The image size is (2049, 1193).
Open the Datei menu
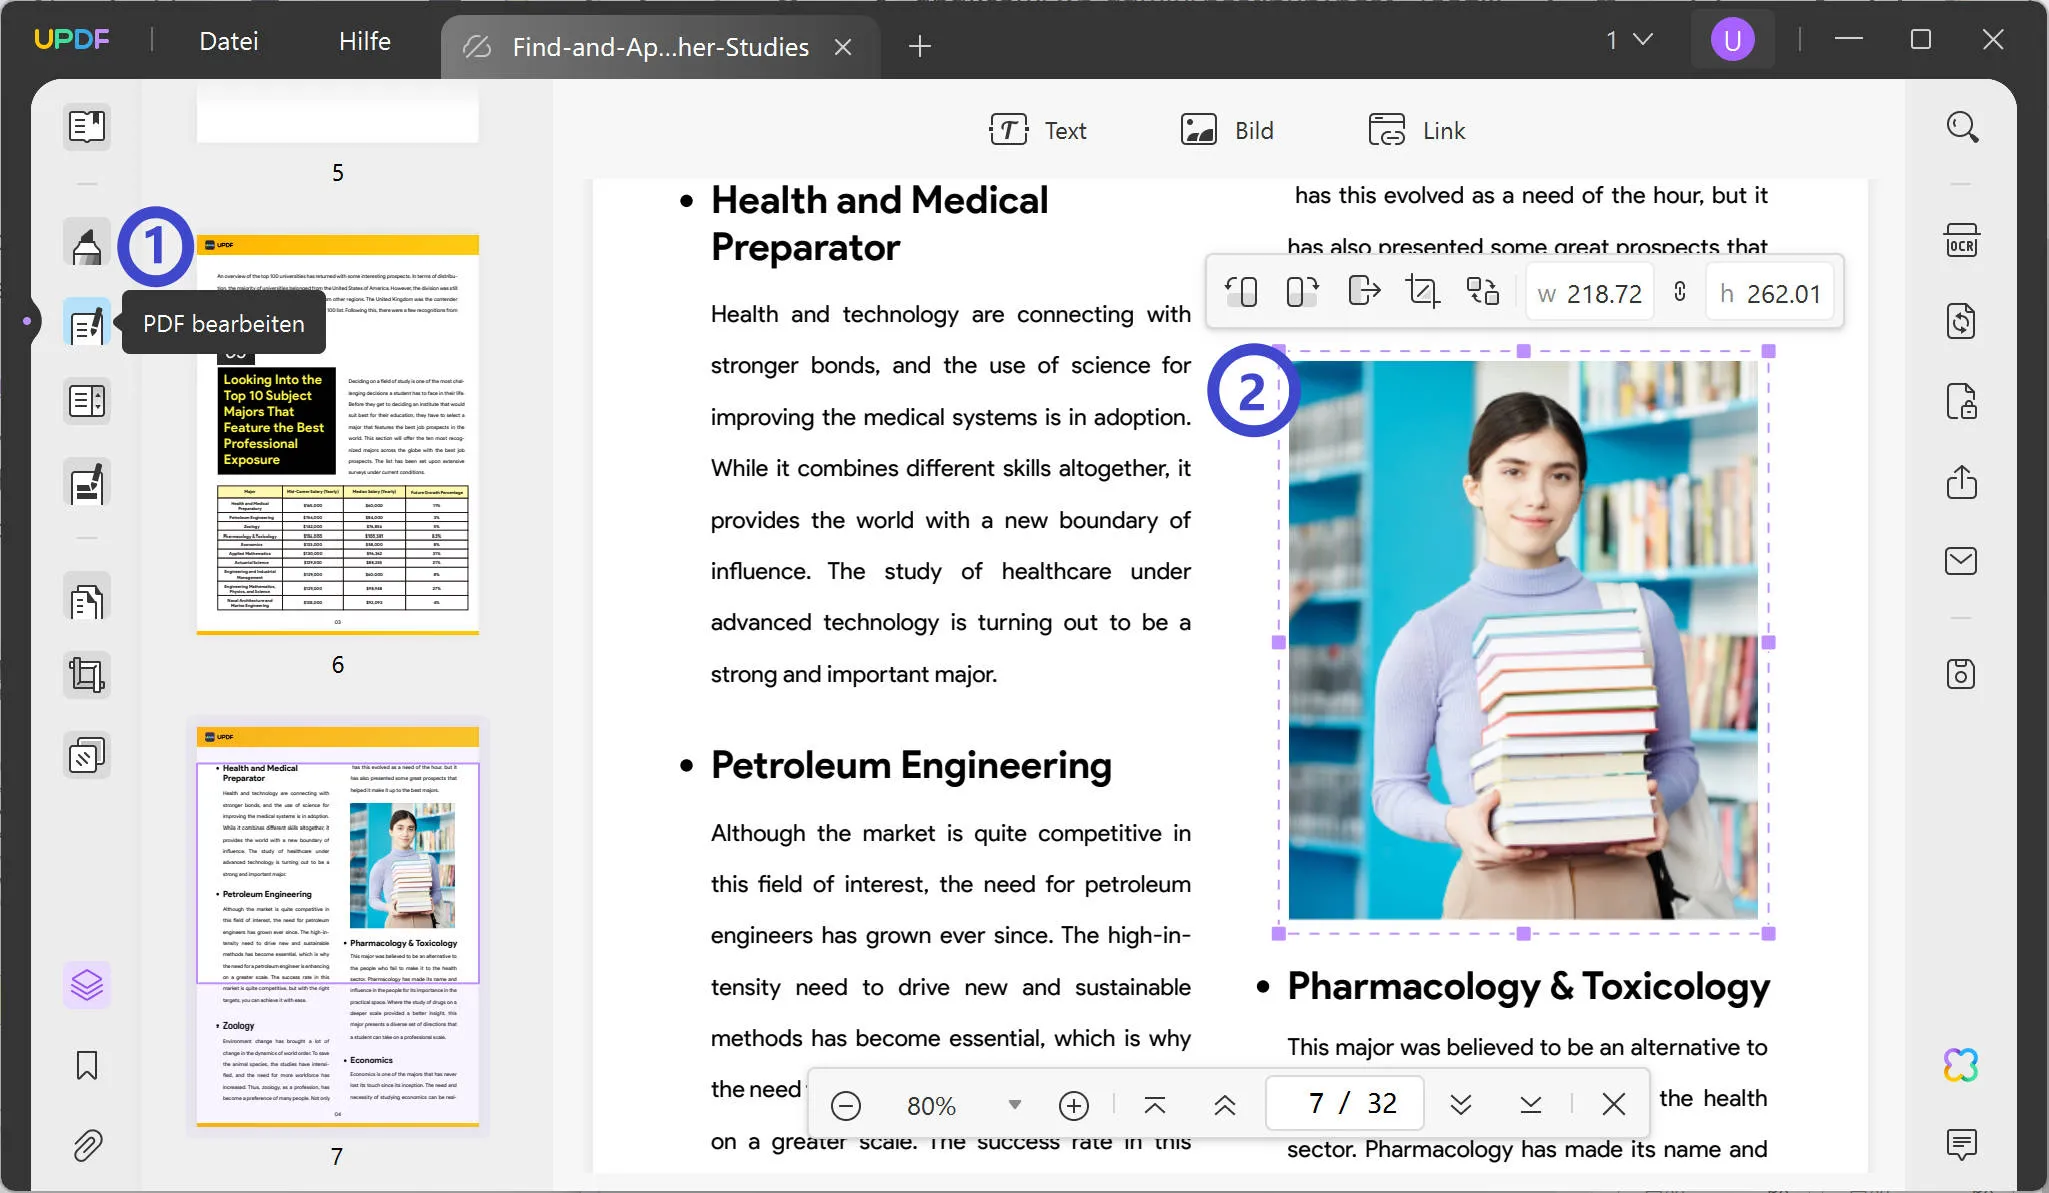point(228,40)
